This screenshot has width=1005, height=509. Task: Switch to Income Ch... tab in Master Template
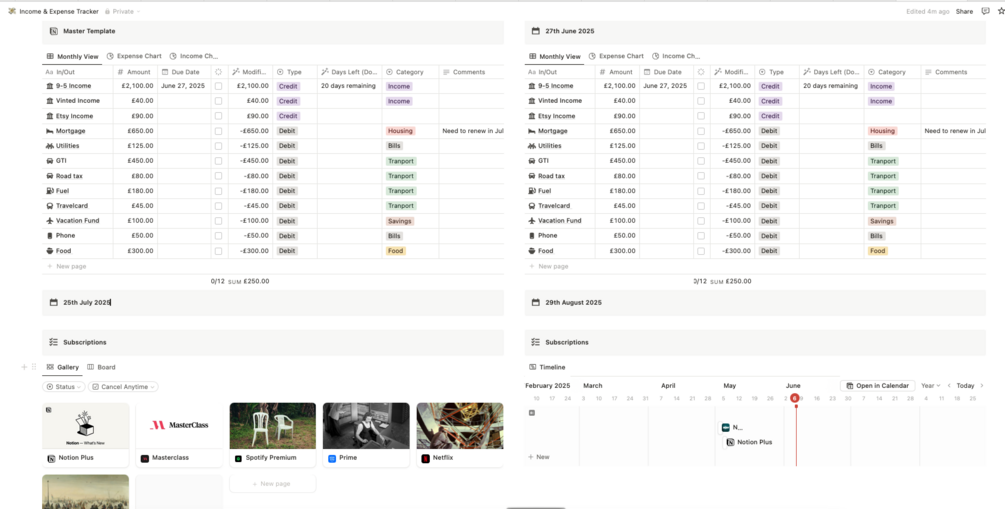tap(194, 56)
